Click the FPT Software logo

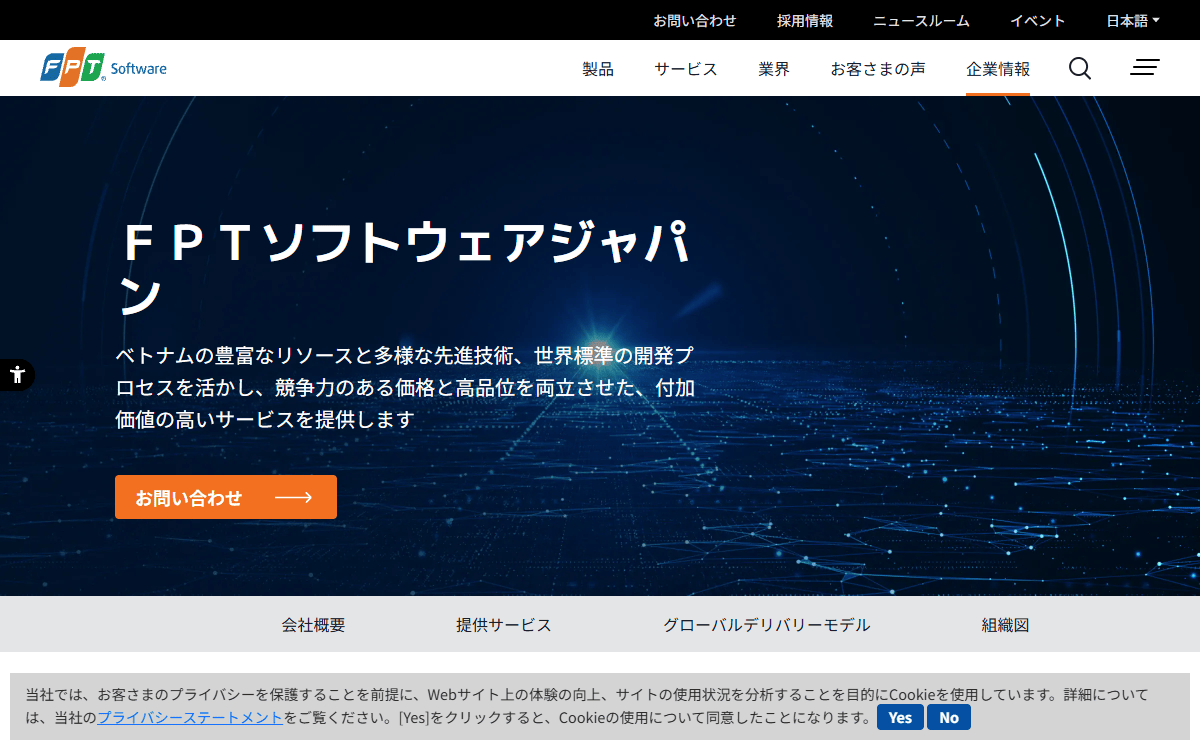[x=104, y=68]
